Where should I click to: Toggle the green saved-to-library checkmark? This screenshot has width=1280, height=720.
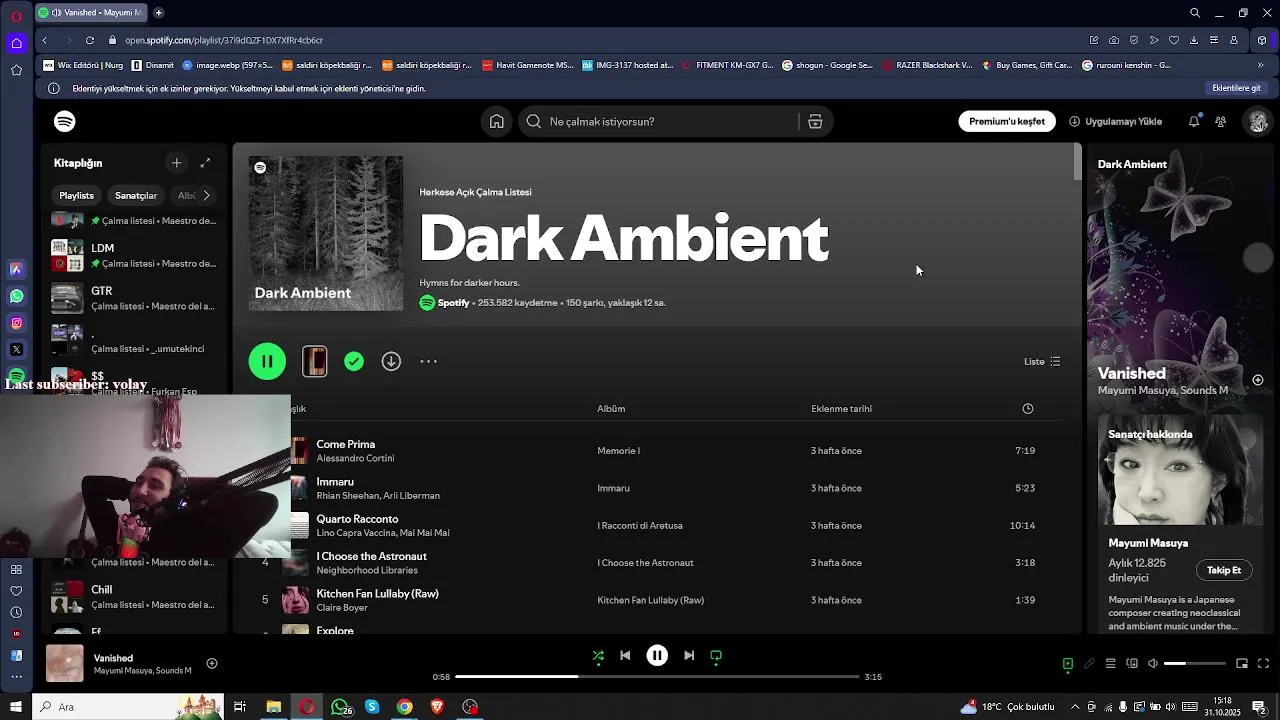coord(354,361)
